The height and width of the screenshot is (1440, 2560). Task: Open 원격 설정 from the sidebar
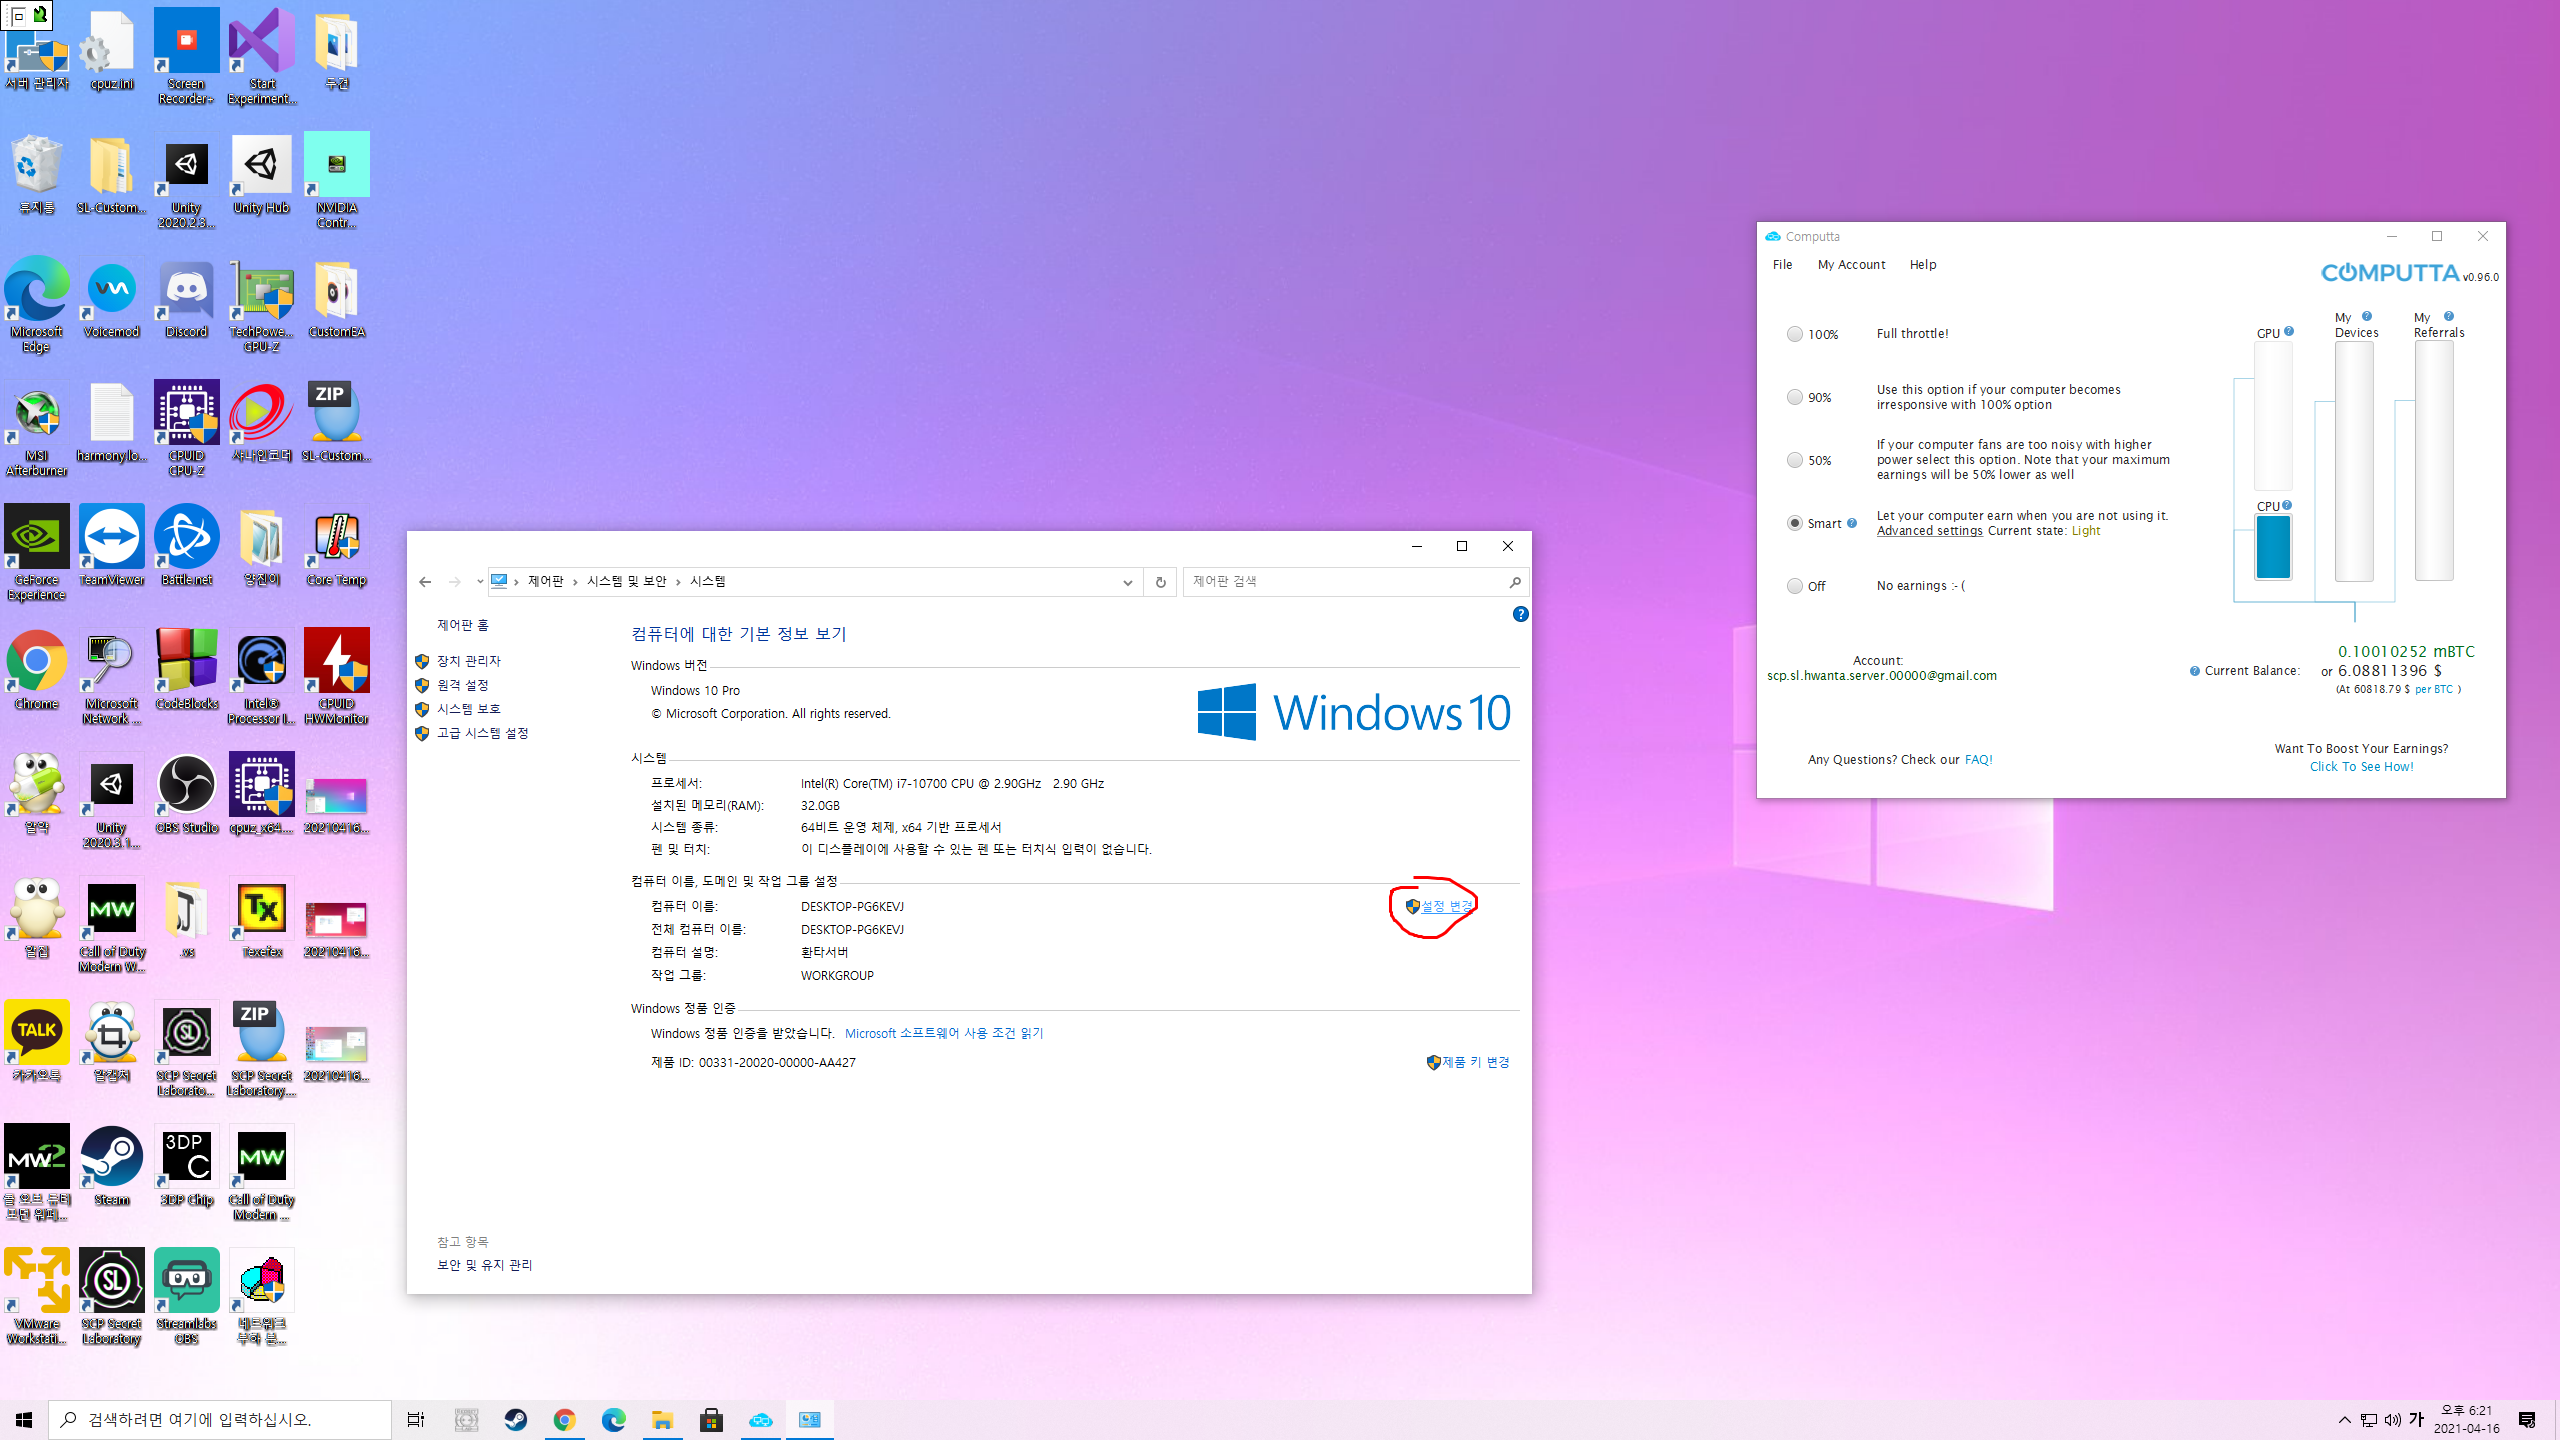pyautogui.click(x=462, y=685)
